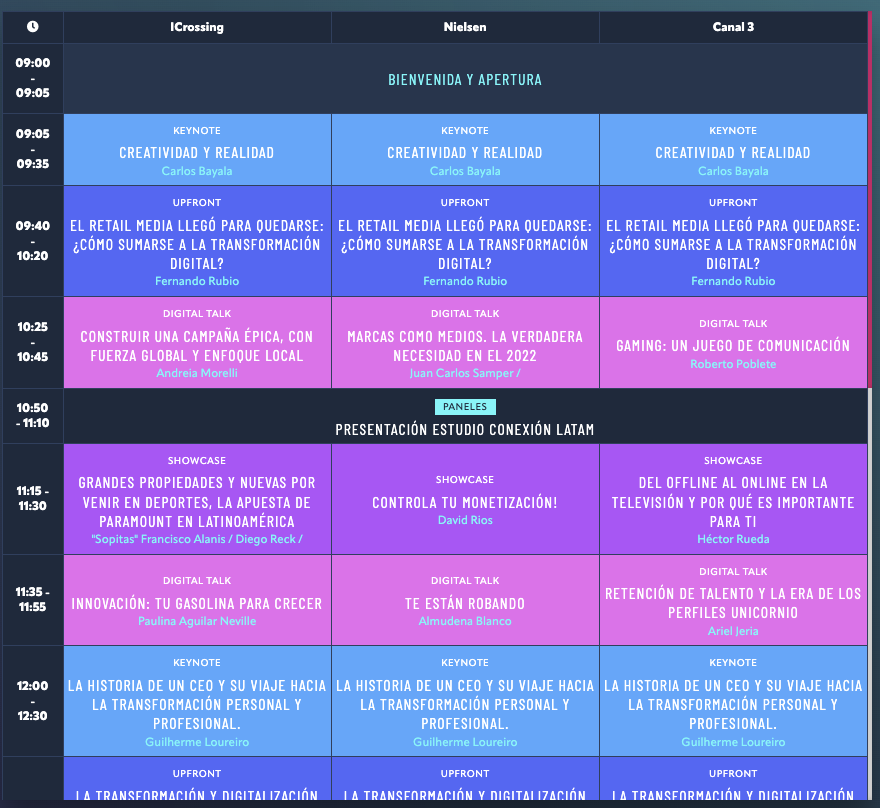
Task: Open Del Offline al Online showcase
Action: click(733, 499)
